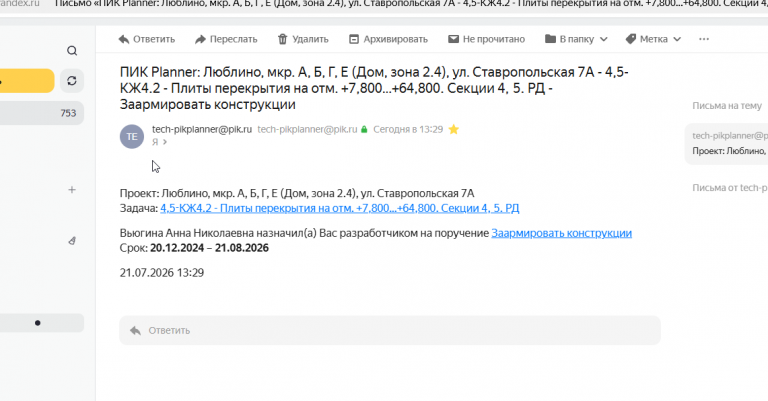Click the Ответить quick reply field
This screenshot has height=401, width=768.
[390, 330]
